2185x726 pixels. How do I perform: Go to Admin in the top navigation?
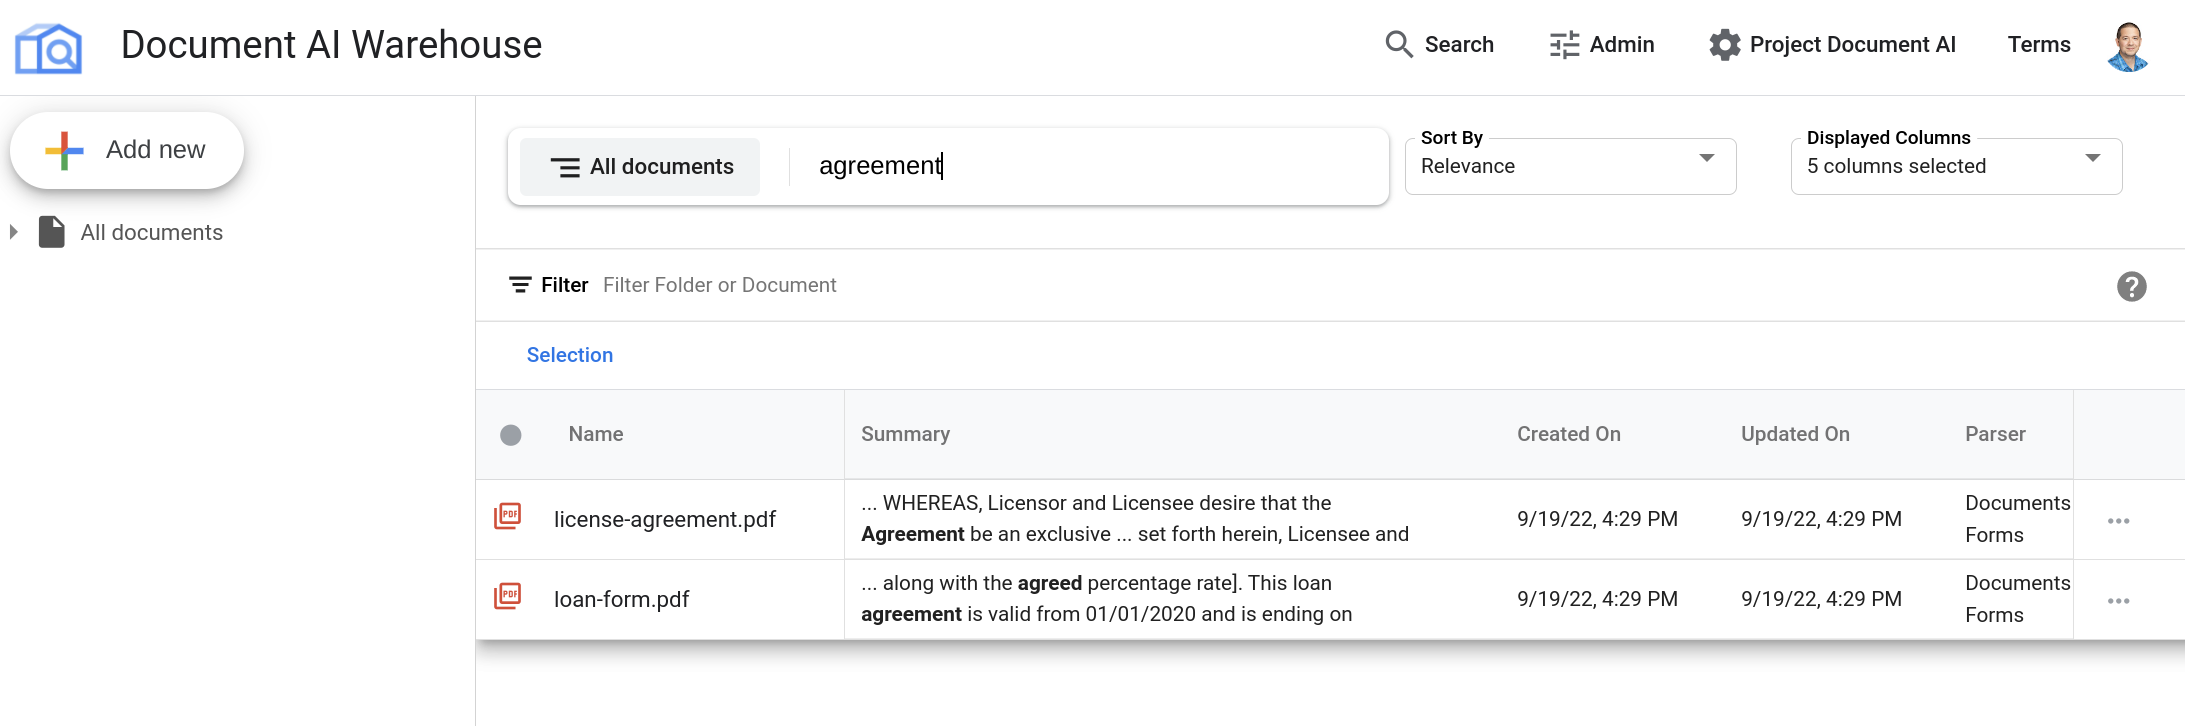[1601, 45]
